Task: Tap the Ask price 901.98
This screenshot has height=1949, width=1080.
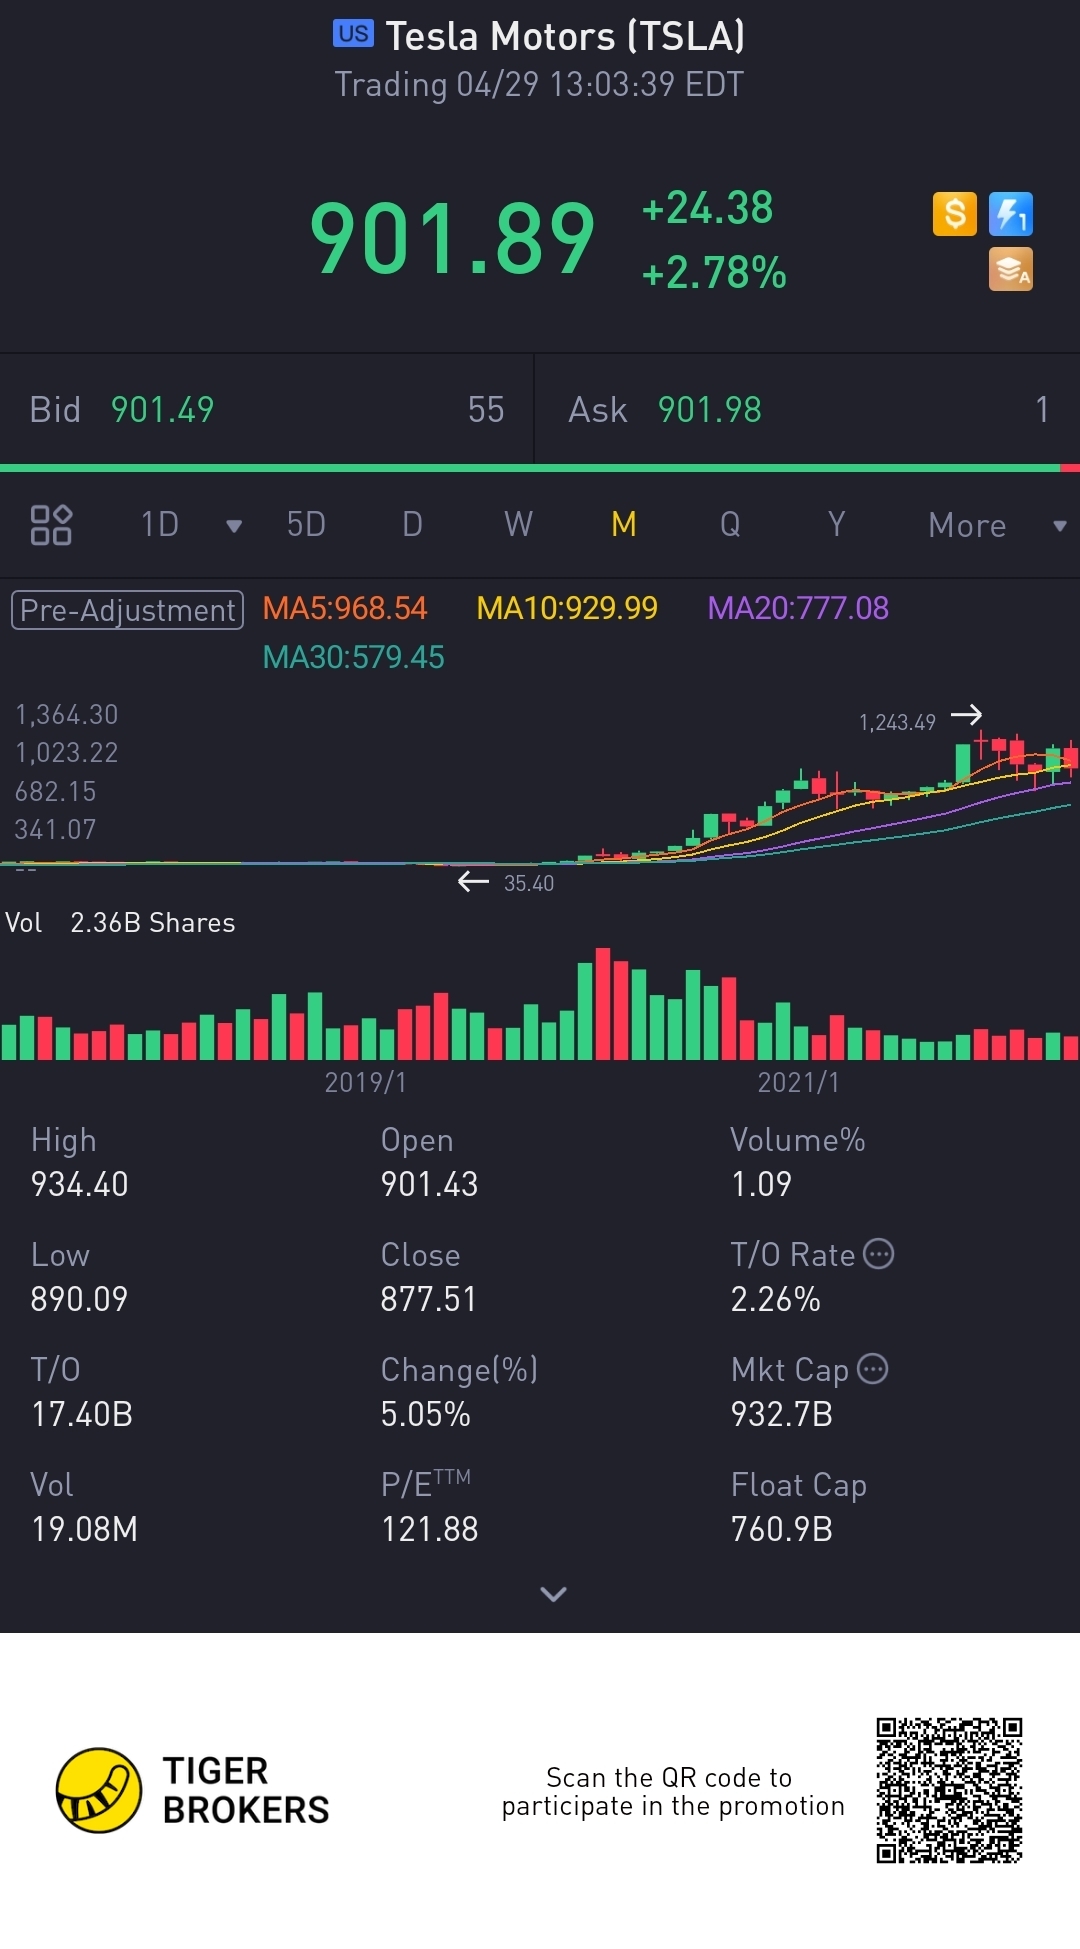Action: click(x=709, y=410)
